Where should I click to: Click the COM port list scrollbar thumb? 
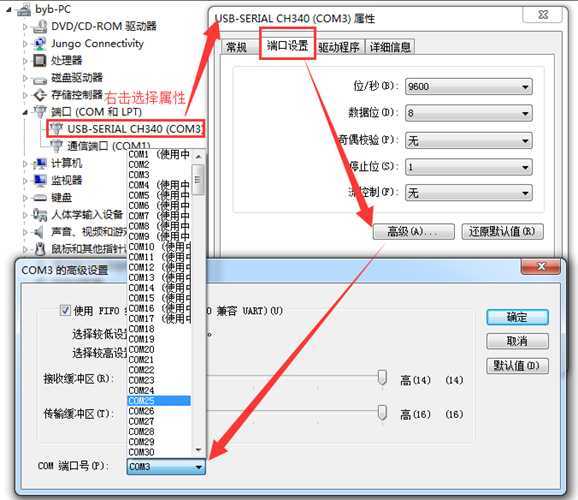[x=198, y=180]
